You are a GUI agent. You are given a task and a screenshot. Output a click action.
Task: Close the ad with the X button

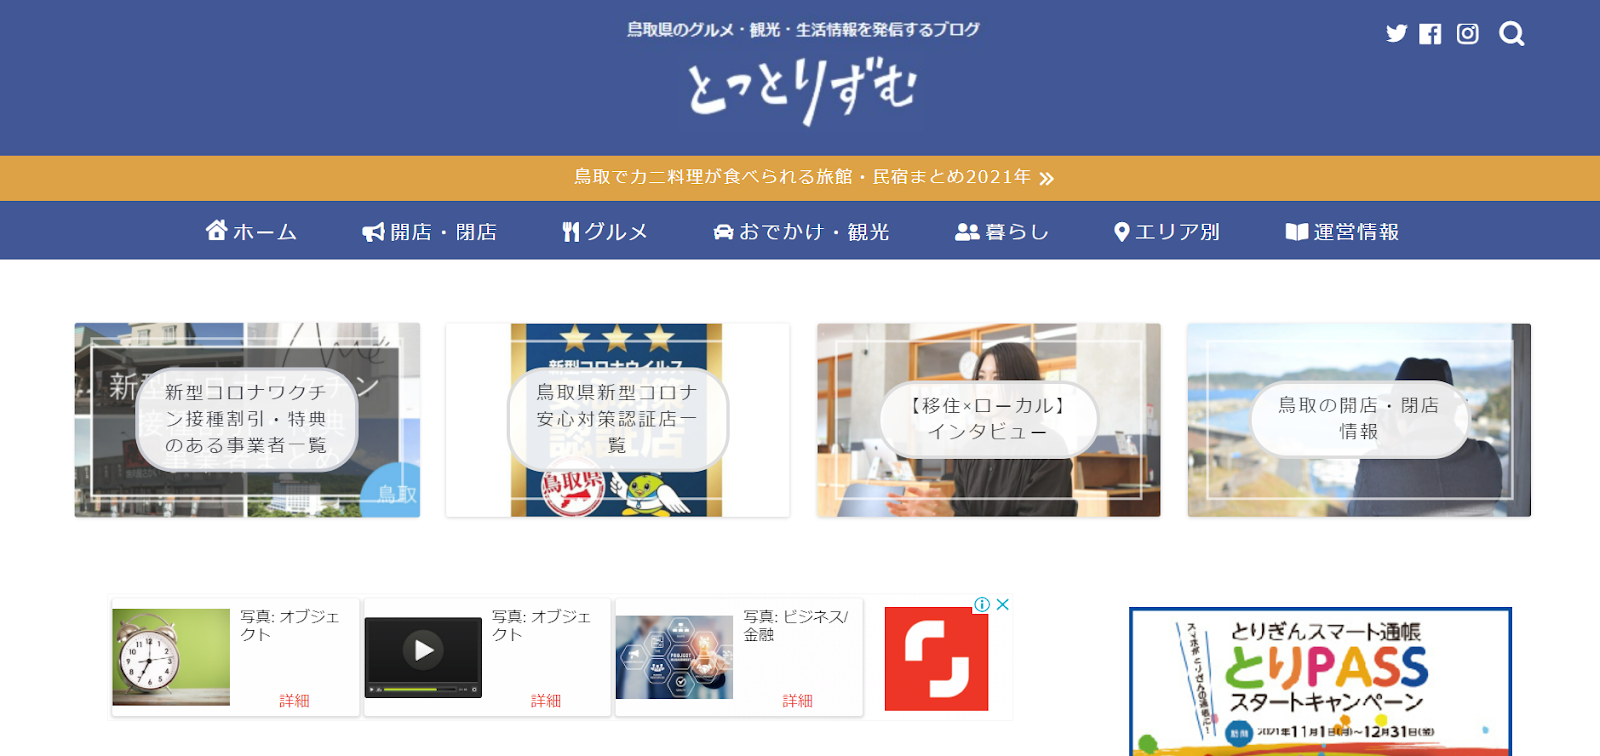[x=1003, y=604]
